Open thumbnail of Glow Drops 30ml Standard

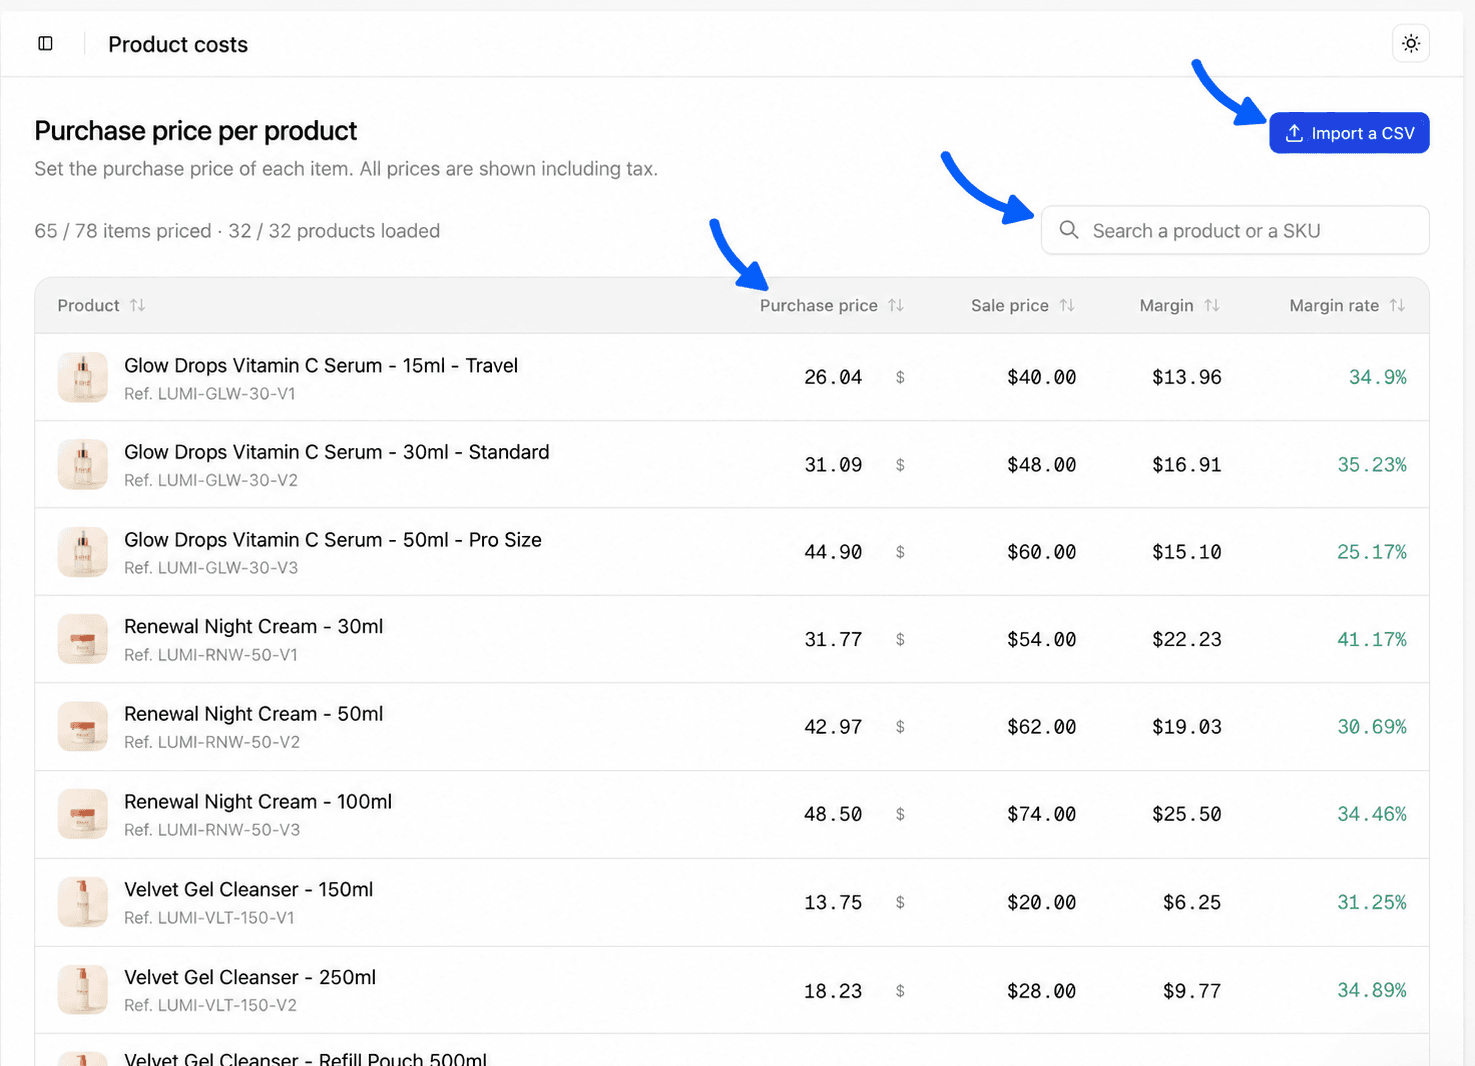(x=83, y=465)
